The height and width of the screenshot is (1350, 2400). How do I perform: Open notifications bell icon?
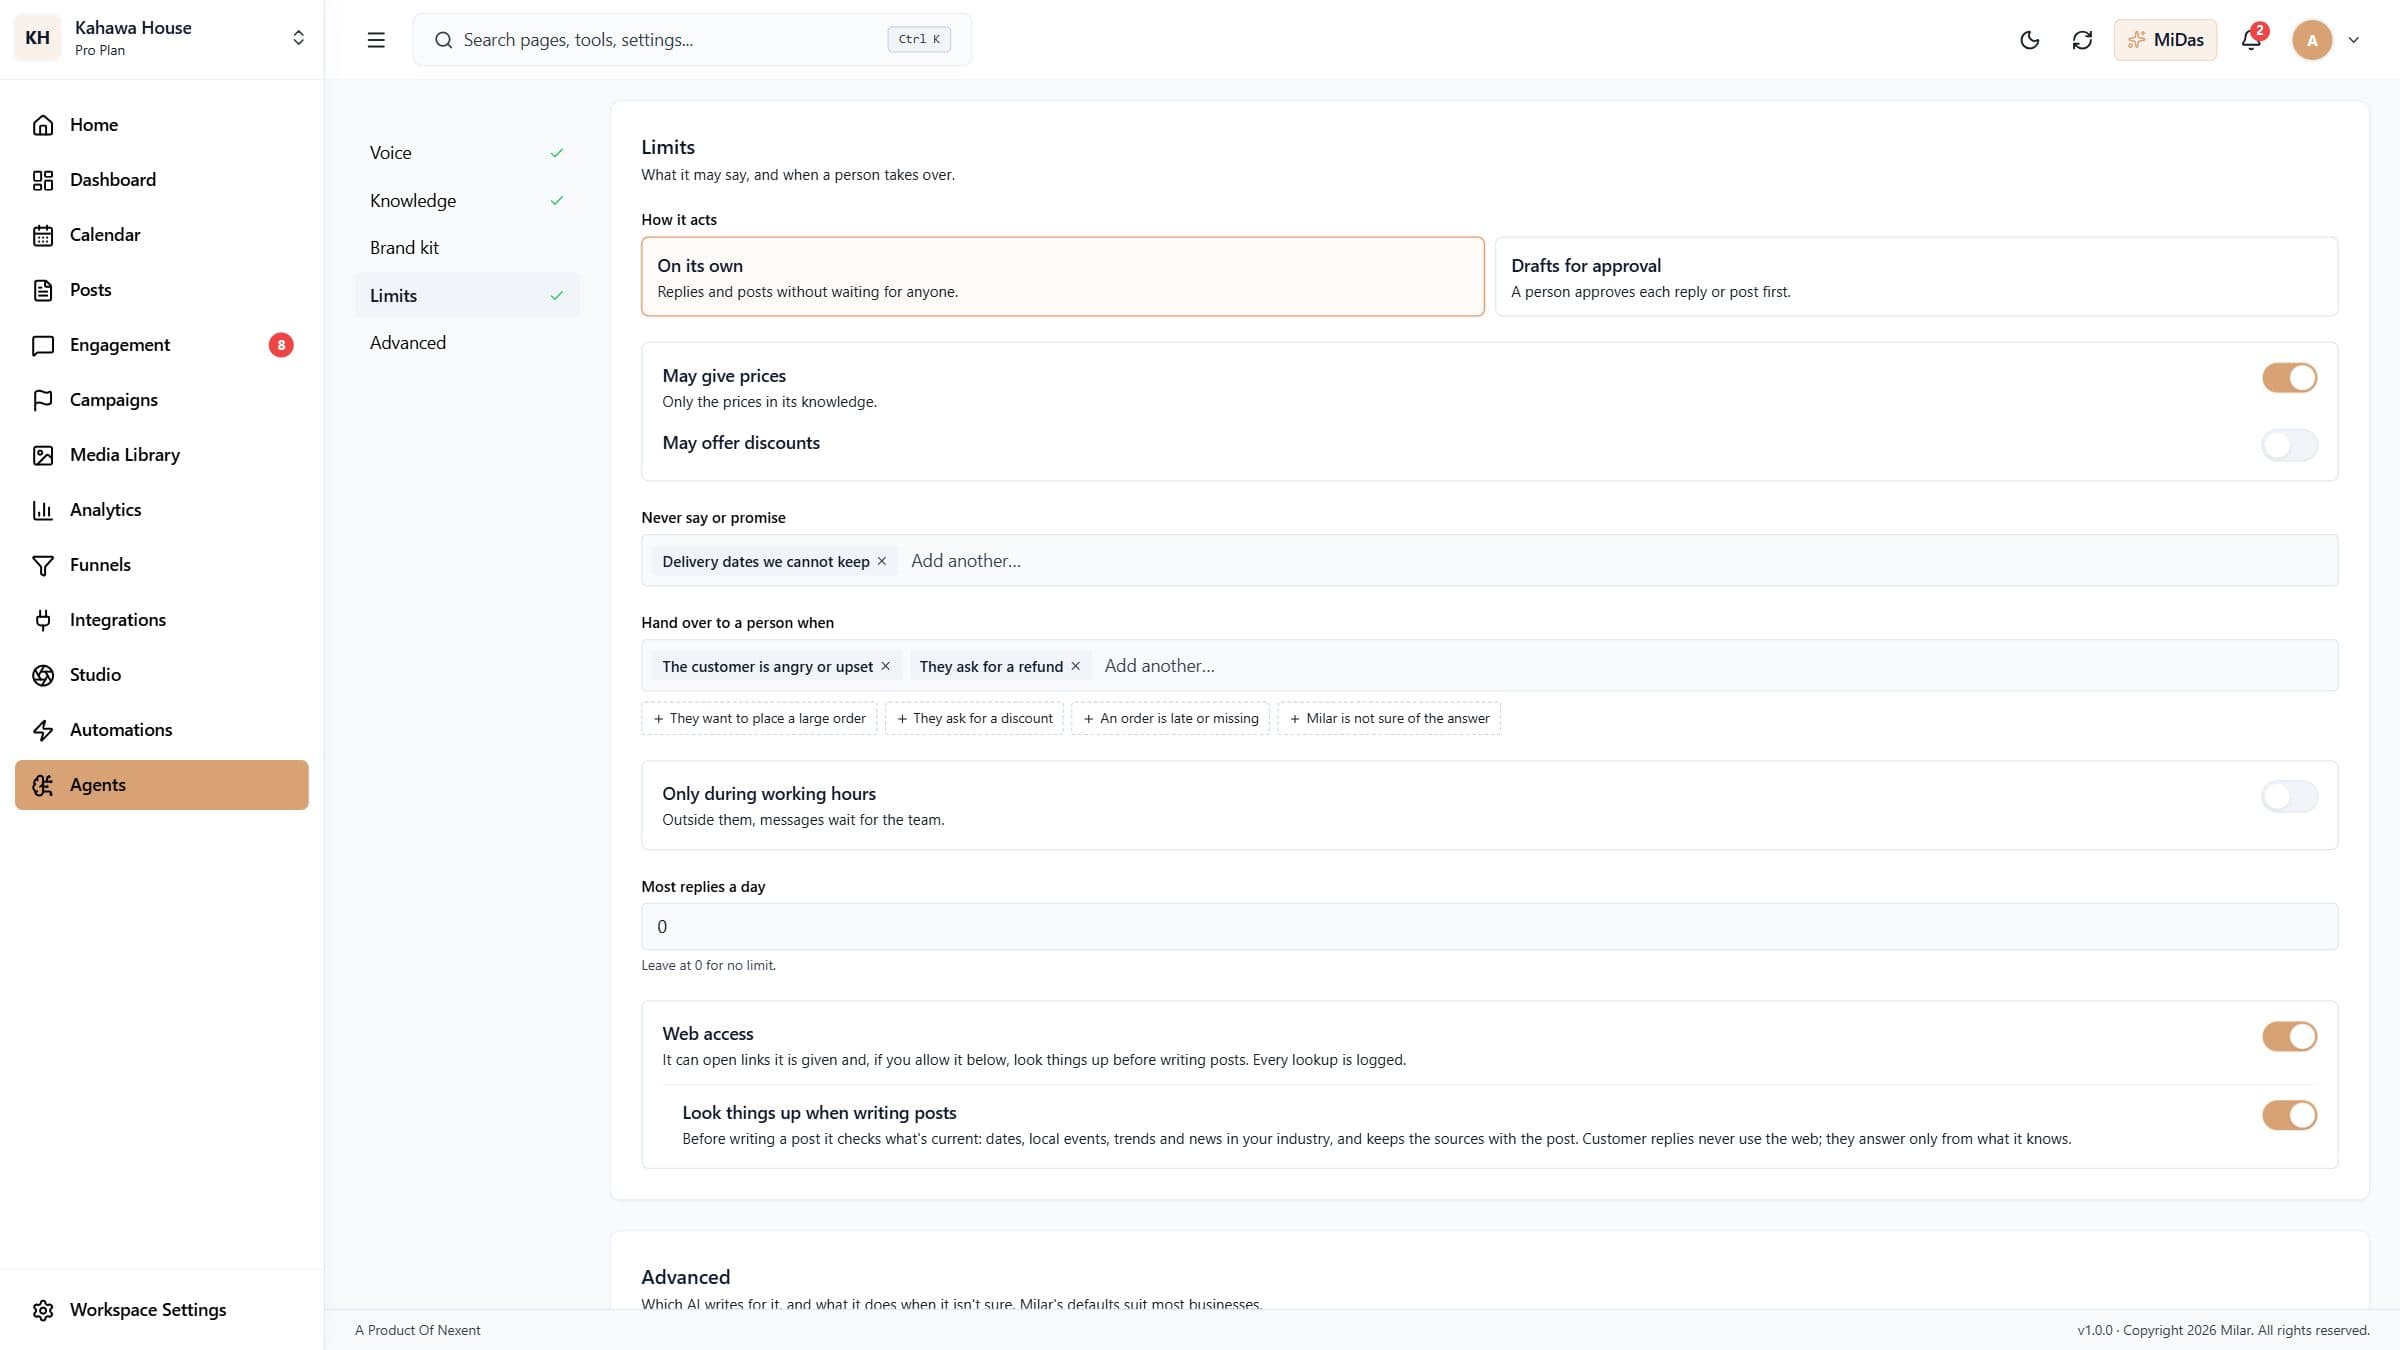coord(2250,40)
